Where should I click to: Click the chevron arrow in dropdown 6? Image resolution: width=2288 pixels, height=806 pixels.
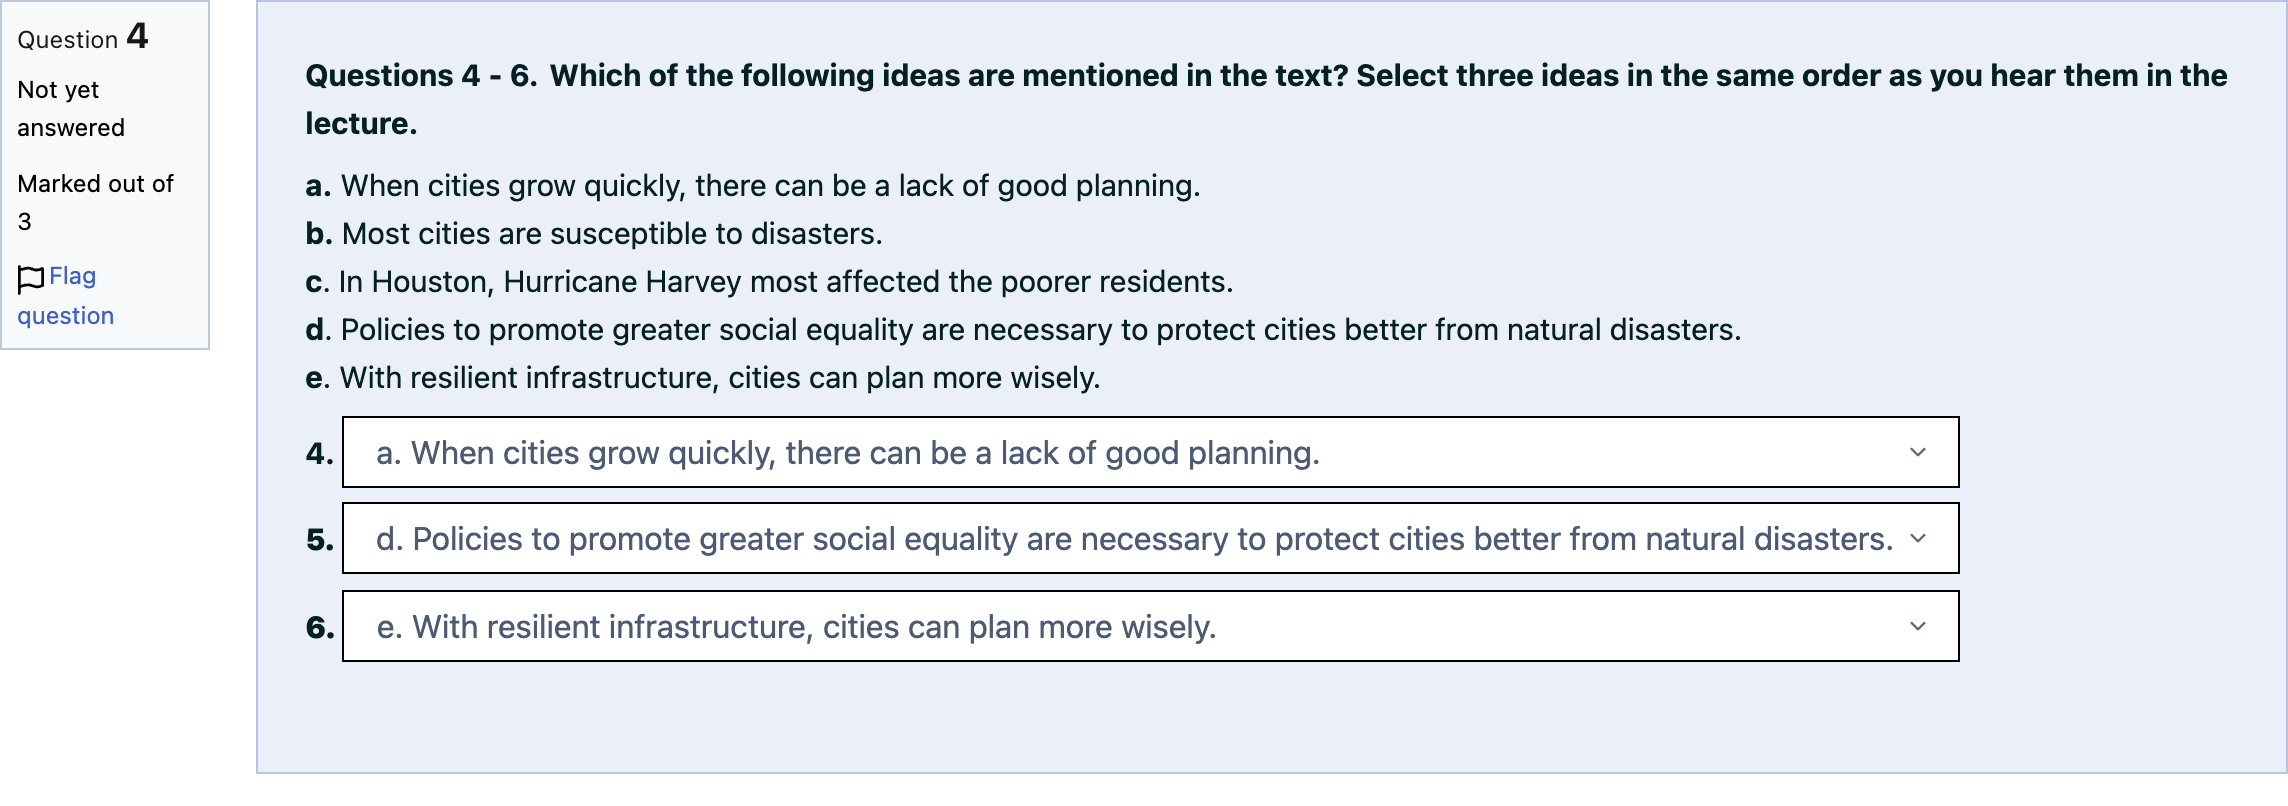point(1918,626)
